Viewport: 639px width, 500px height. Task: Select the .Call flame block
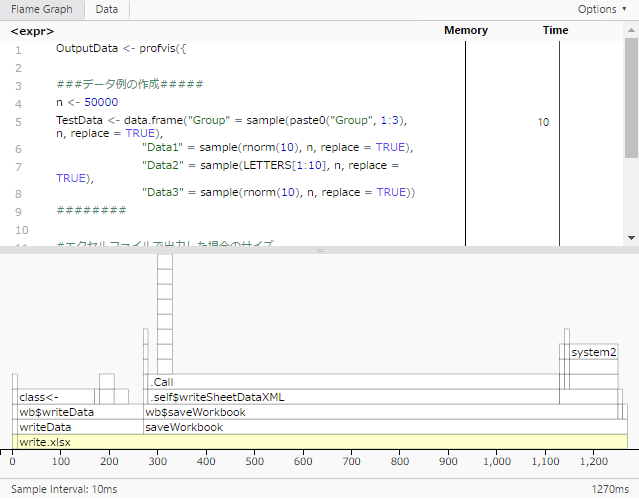pyautogui.click(x=354, y=382)
